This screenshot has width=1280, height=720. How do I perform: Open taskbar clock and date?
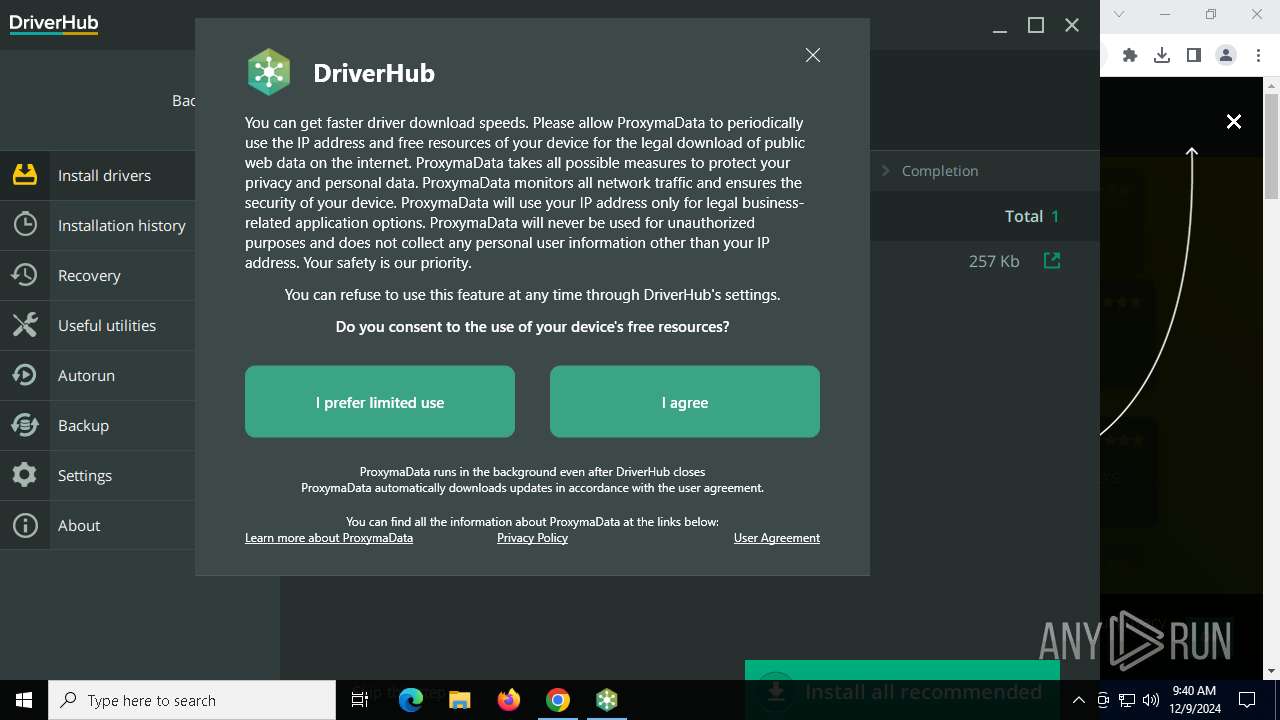1195,700
